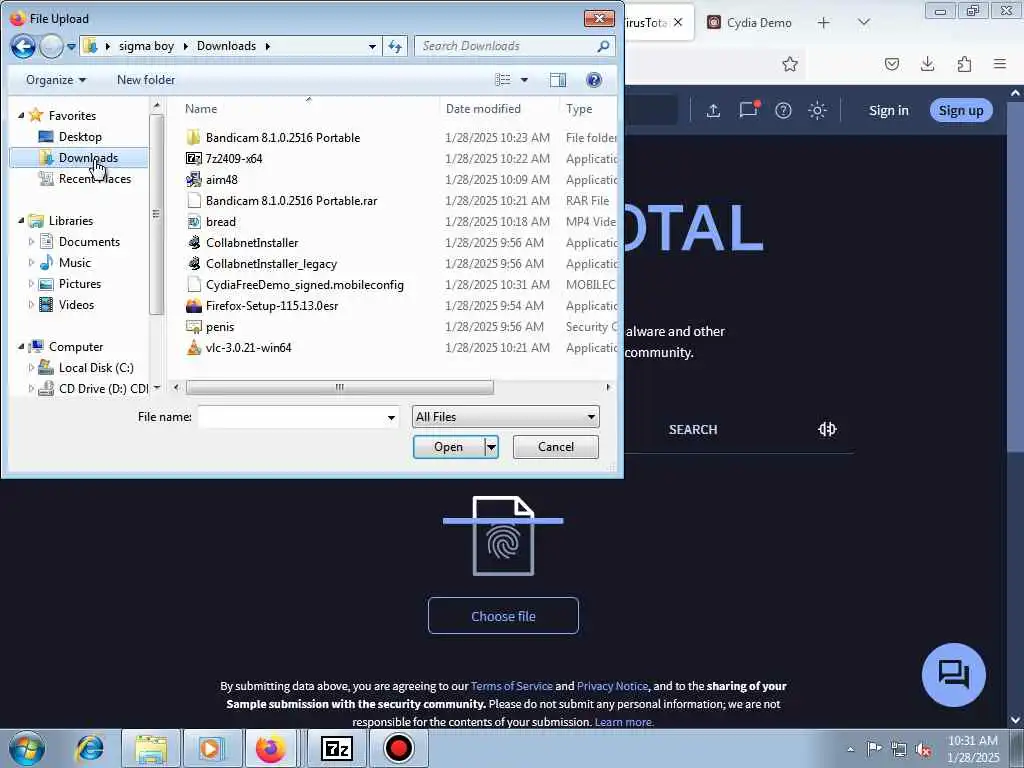The width and height of the screenshot is (1024, 768).
Task: Change view using the views icon
Action: [x=503, y=80]
